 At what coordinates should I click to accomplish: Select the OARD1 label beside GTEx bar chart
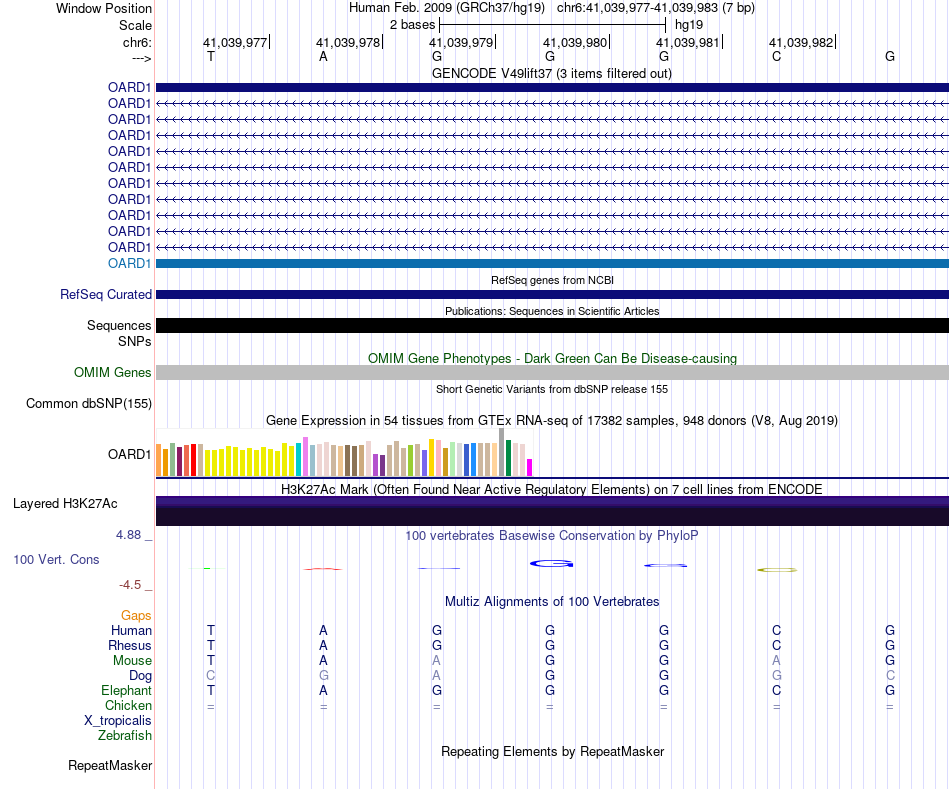coord(129,454)
